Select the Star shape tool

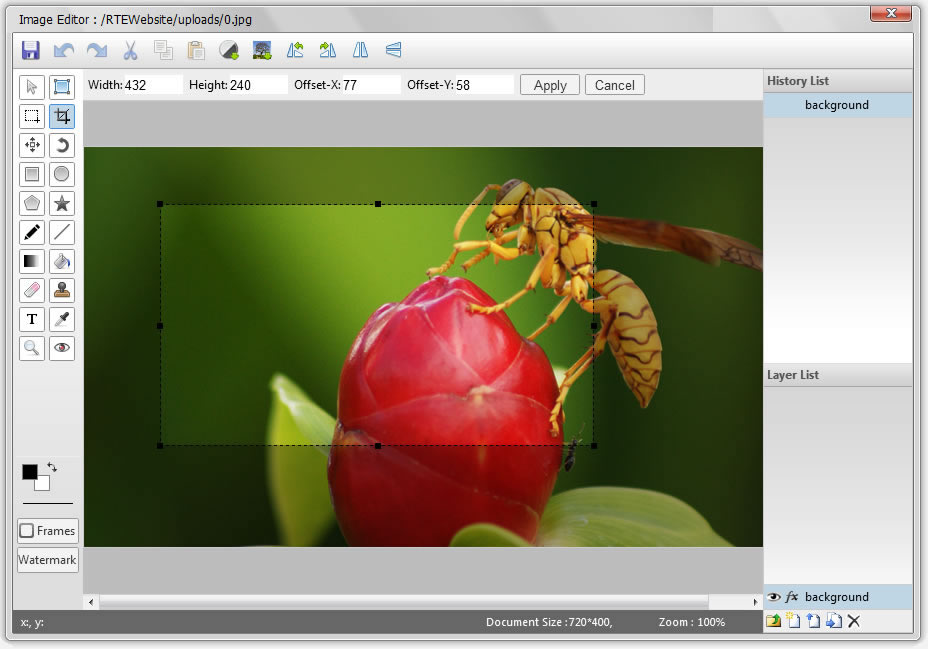pyautogui.click(x=62, y=204)
